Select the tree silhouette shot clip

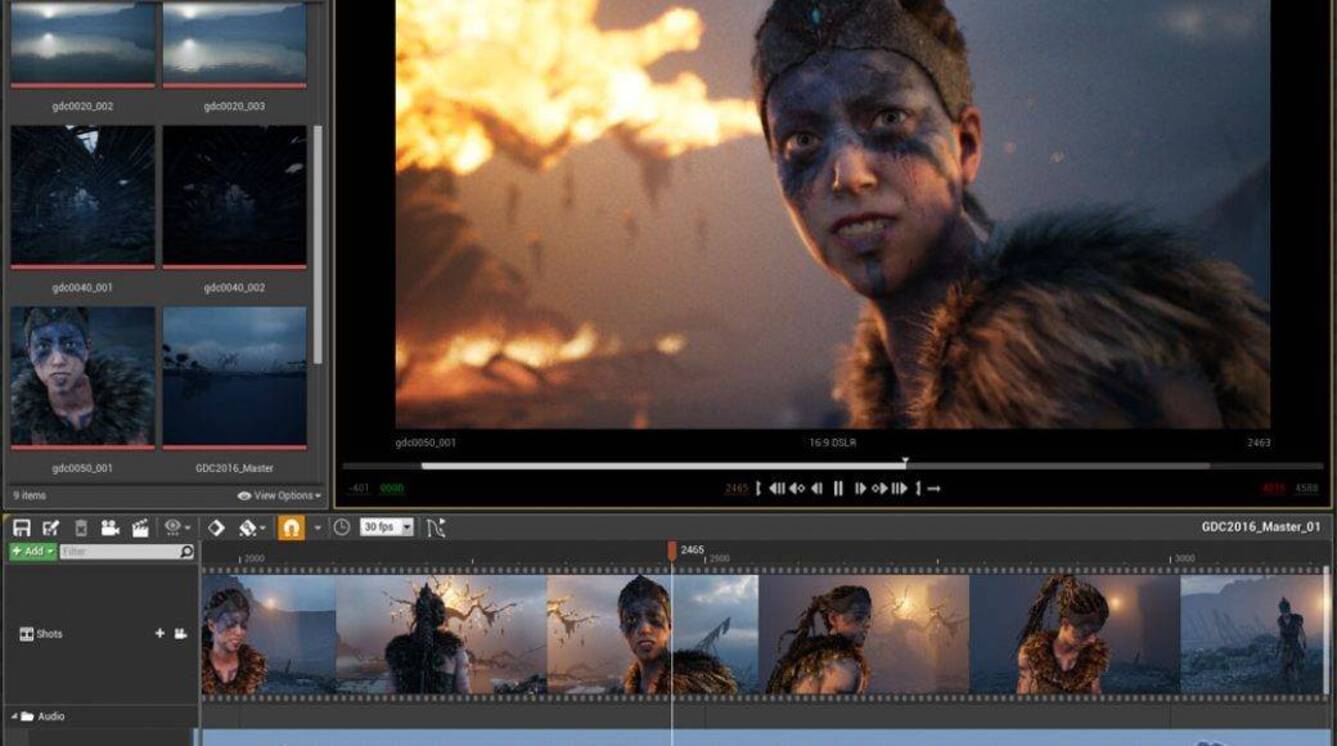tap(441, 634)
